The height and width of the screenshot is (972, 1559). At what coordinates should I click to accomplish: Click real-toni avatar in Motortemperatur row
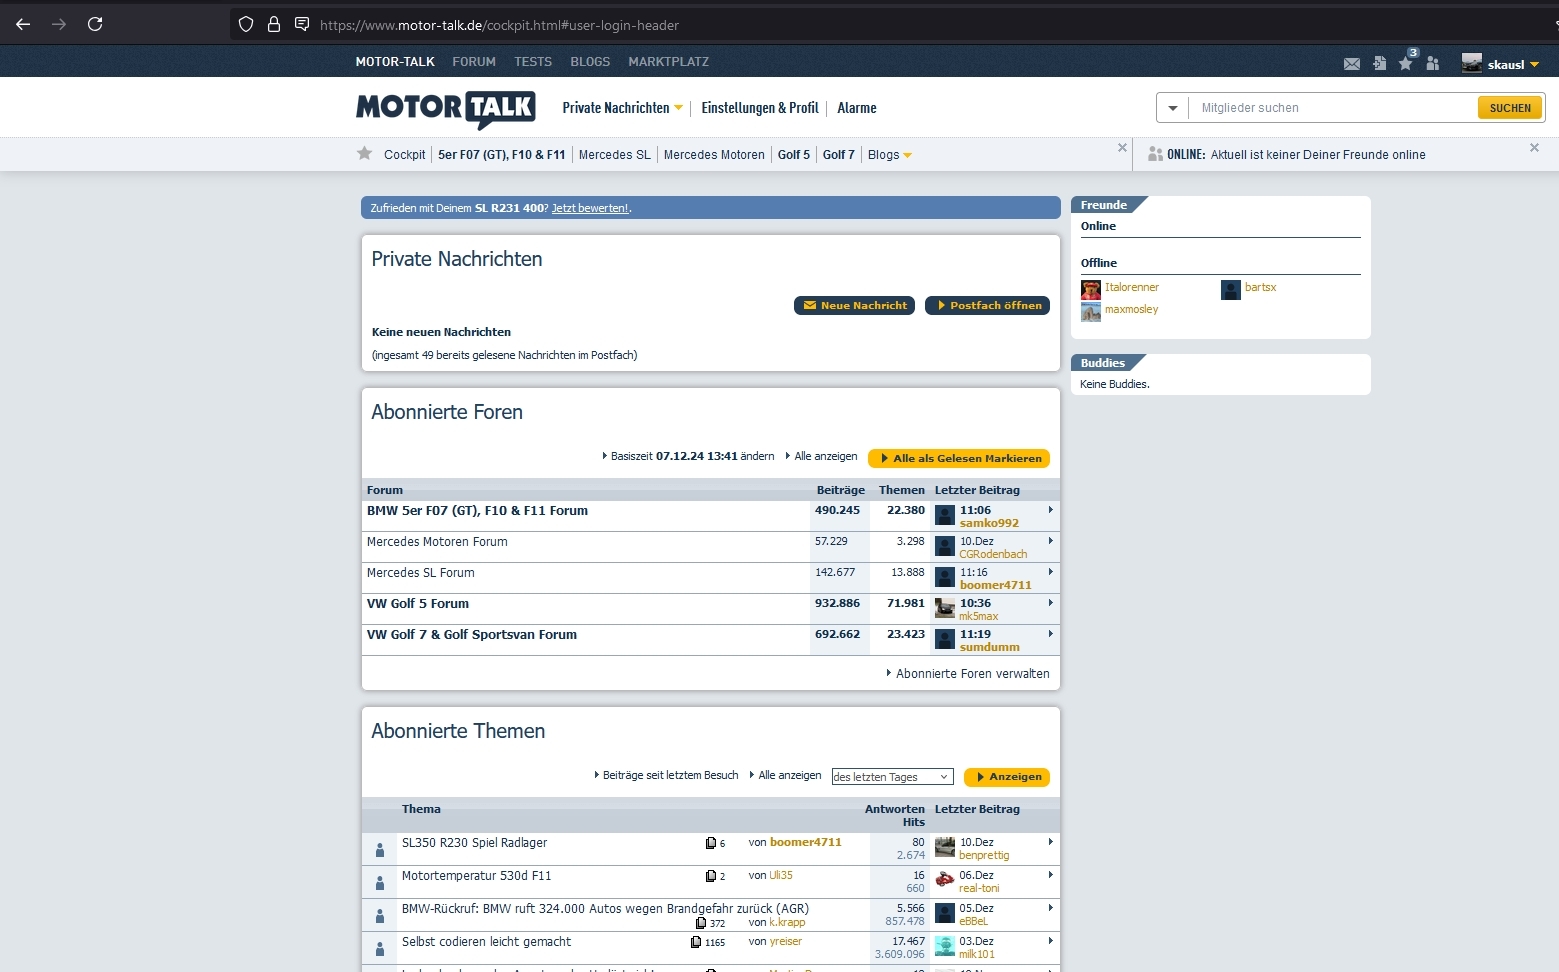pyautogui.click(x=945, y=880)
